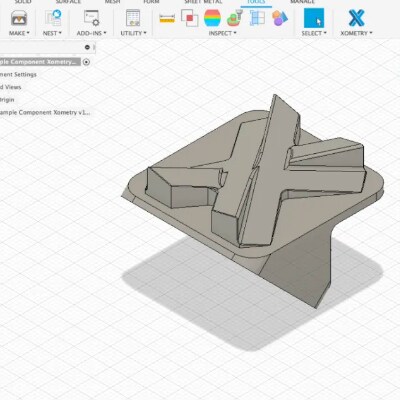Click the Make 3D print icon
This screenshot has width=400, height=400.
pyautogui.click(x=19, y=18)
